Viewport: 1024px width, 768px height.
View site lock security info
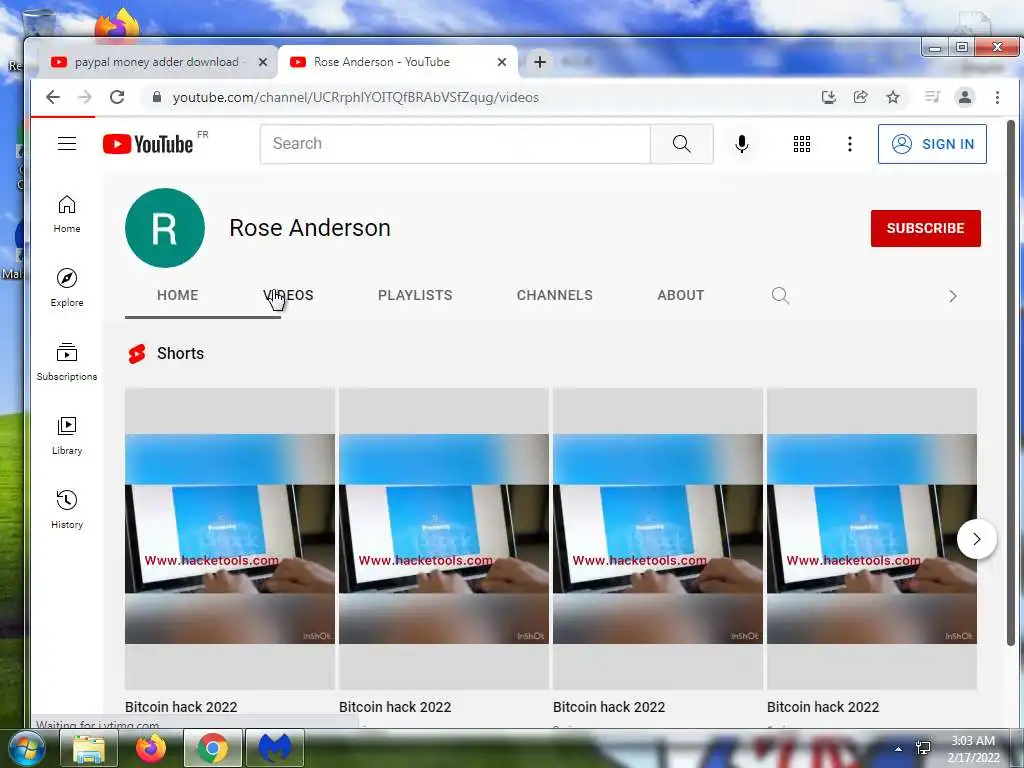[156, 97]
